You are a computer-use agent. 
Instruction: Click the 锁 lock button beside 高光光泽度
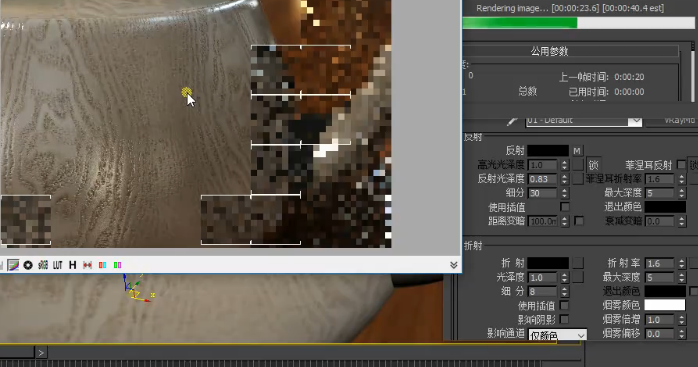(x=593, y=165)
